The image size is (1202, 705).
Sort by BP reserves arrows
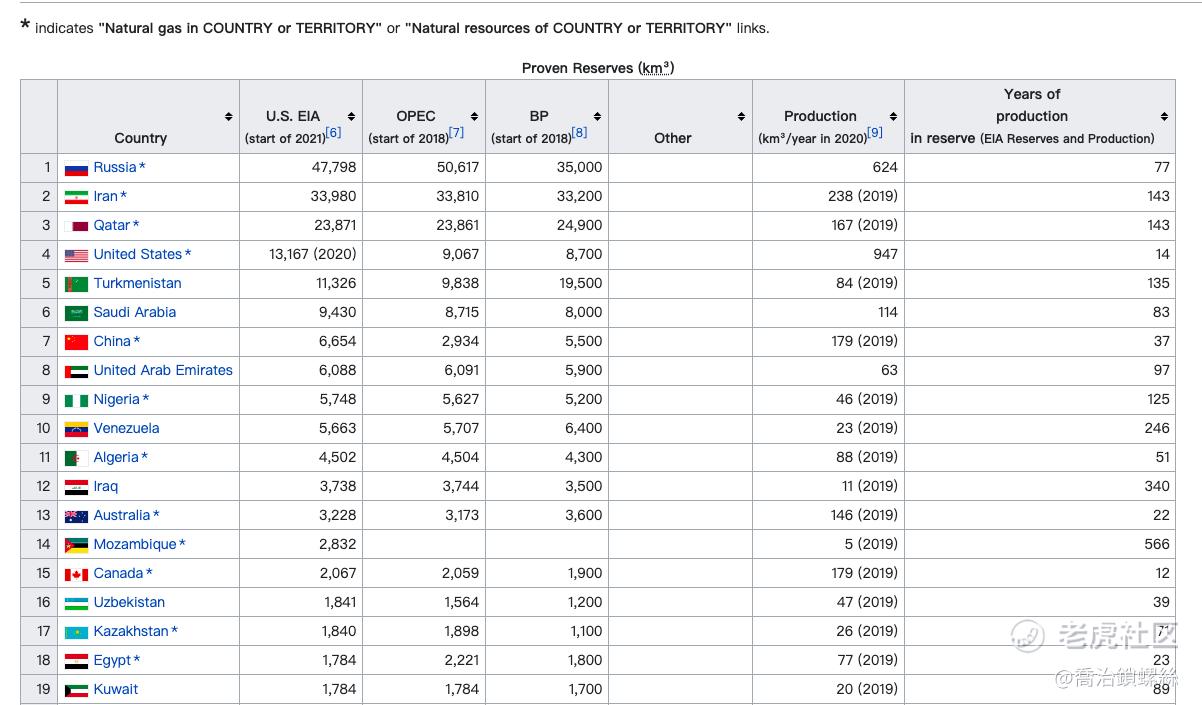[597, 117]
